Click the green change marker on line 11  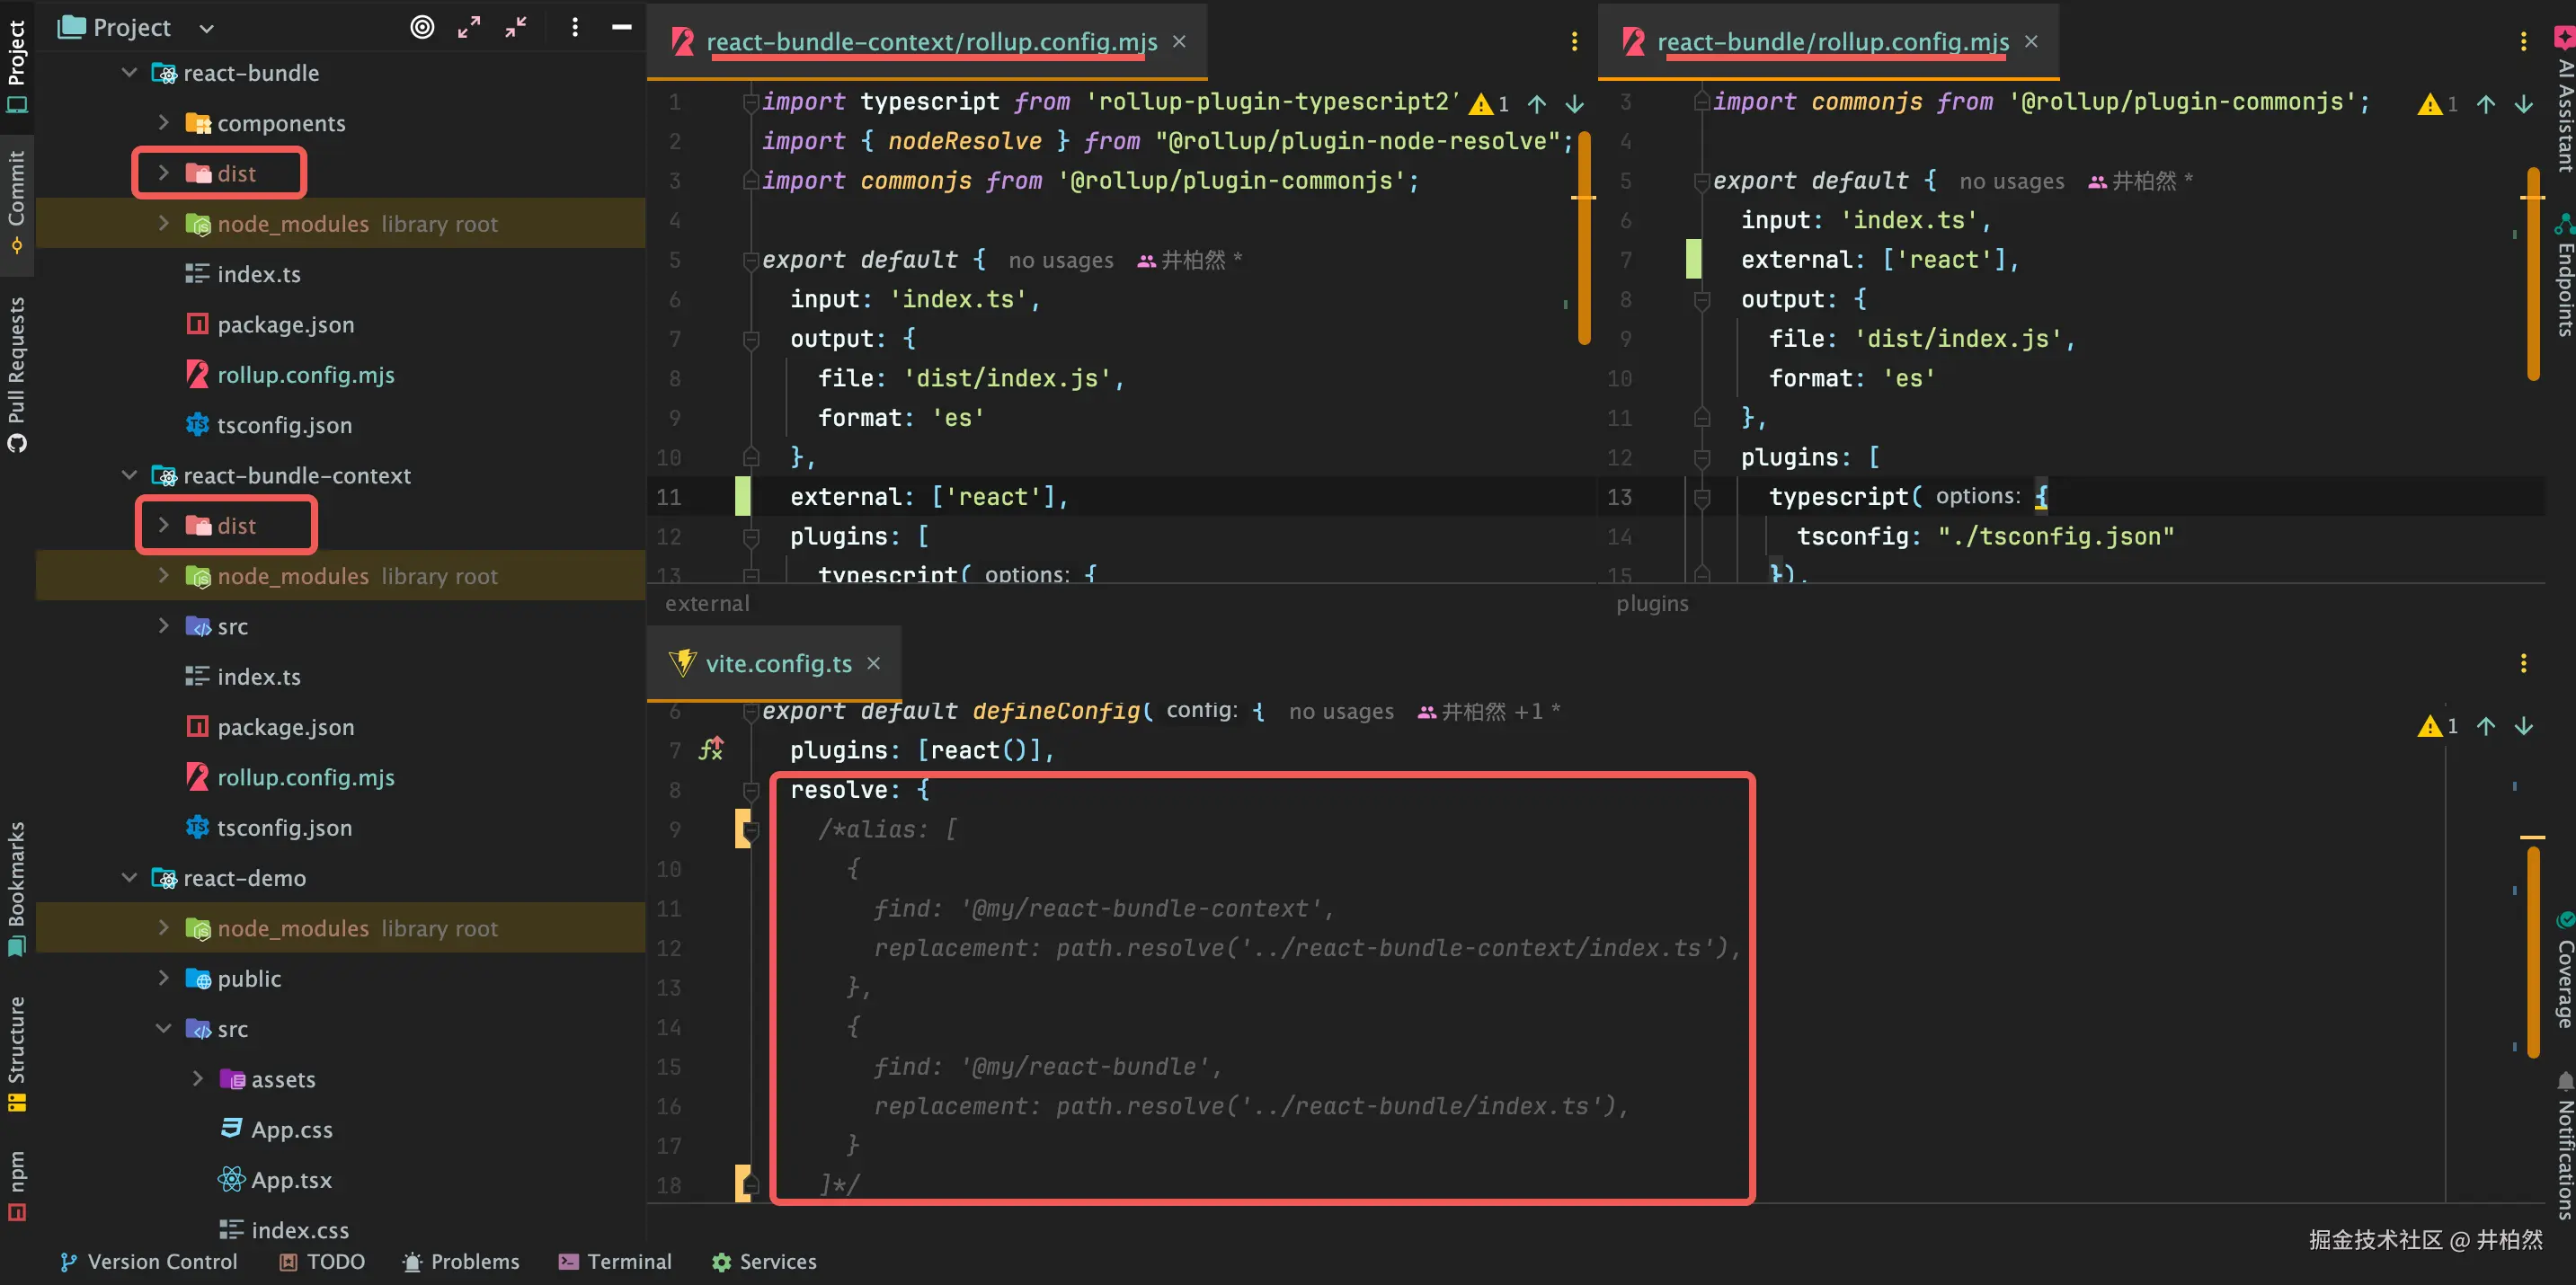[742, 497]
